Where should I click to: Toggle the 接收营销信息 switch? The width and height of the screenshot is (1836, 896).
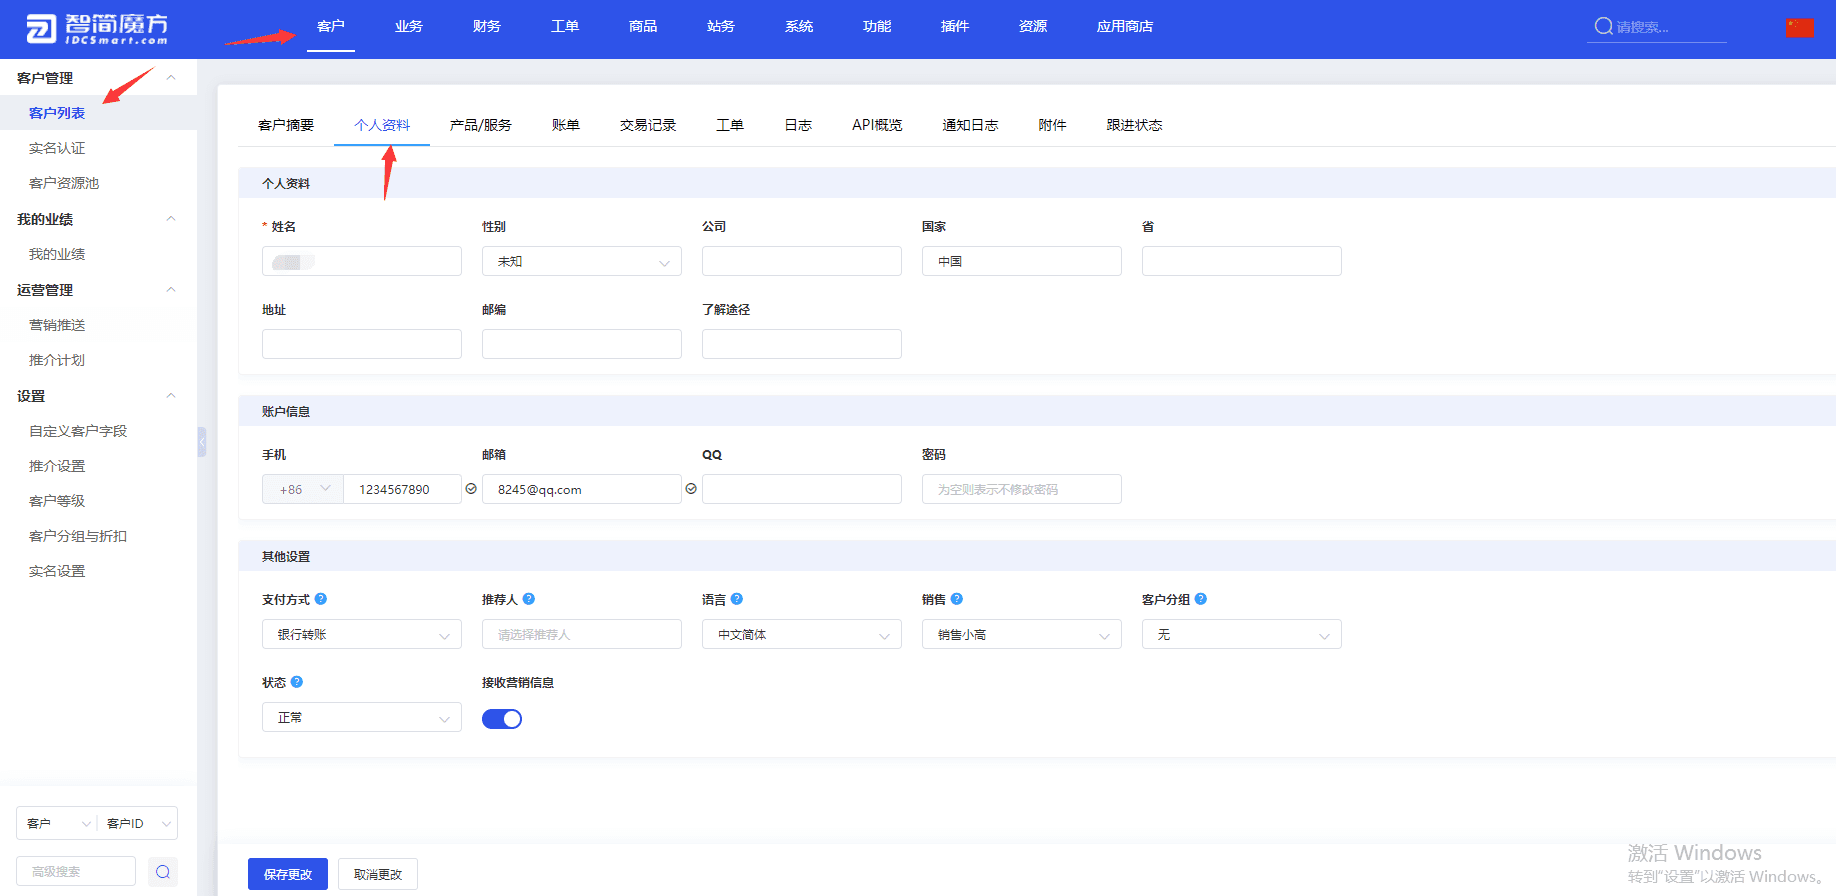(x=502, y=719)
